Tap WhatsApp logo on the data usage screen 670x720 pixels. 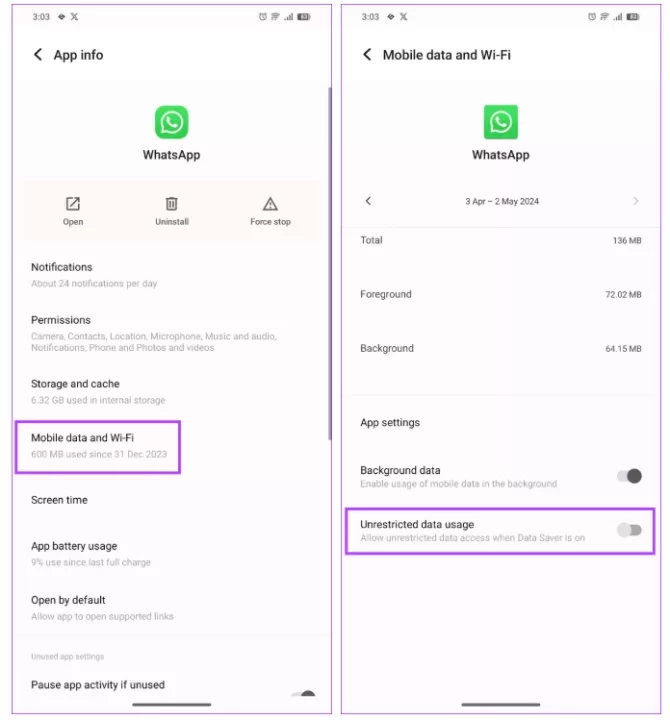[501, 122]
